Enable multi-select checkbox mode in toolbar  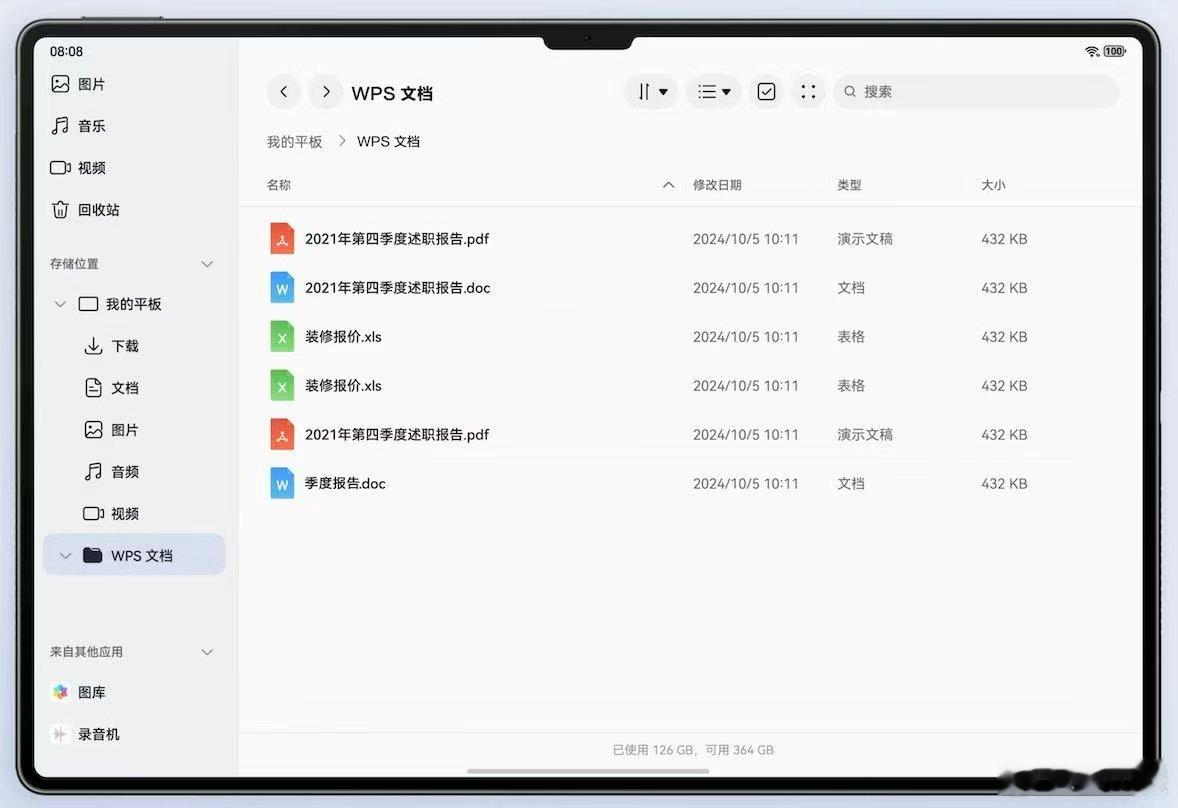tap(766, 92)
